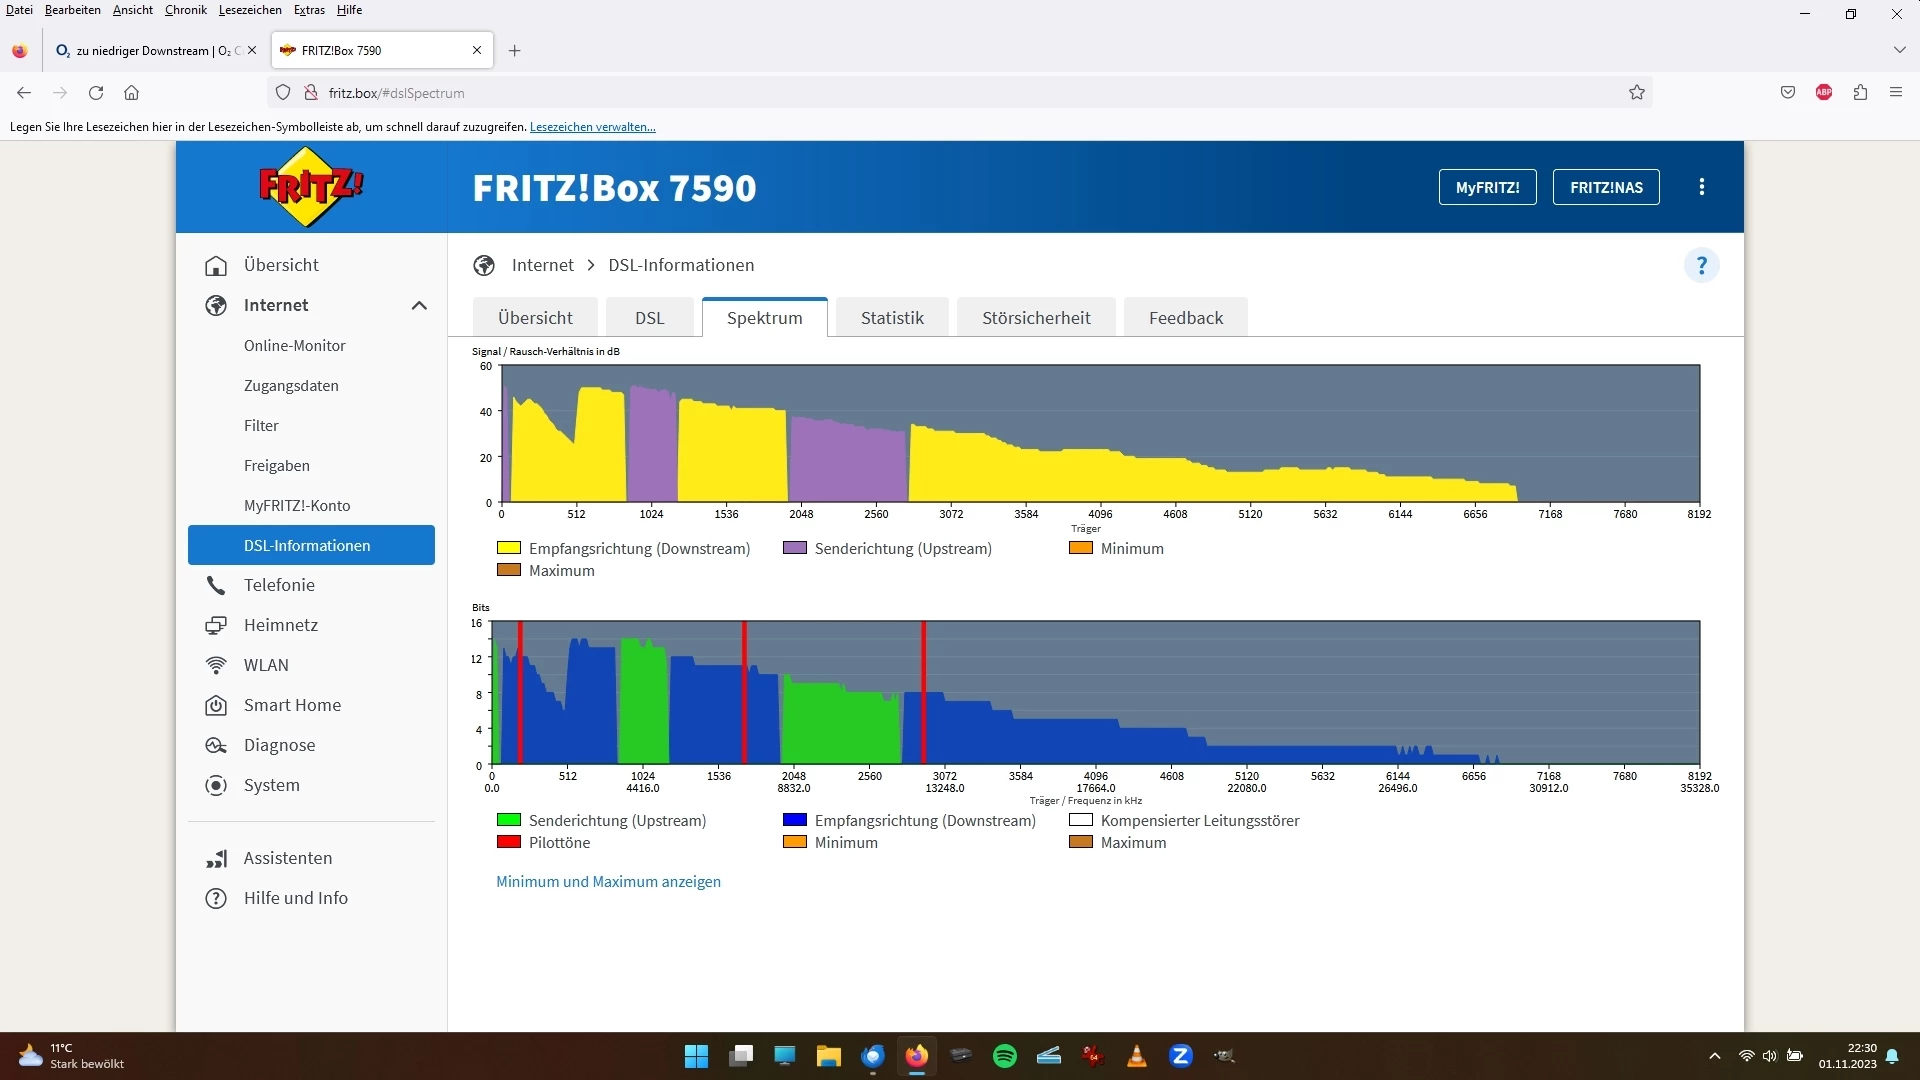This screenshot has width=1920, height=1080.
Task: Open the list all tabs dropdown arrow
Action: [1899, 50]
